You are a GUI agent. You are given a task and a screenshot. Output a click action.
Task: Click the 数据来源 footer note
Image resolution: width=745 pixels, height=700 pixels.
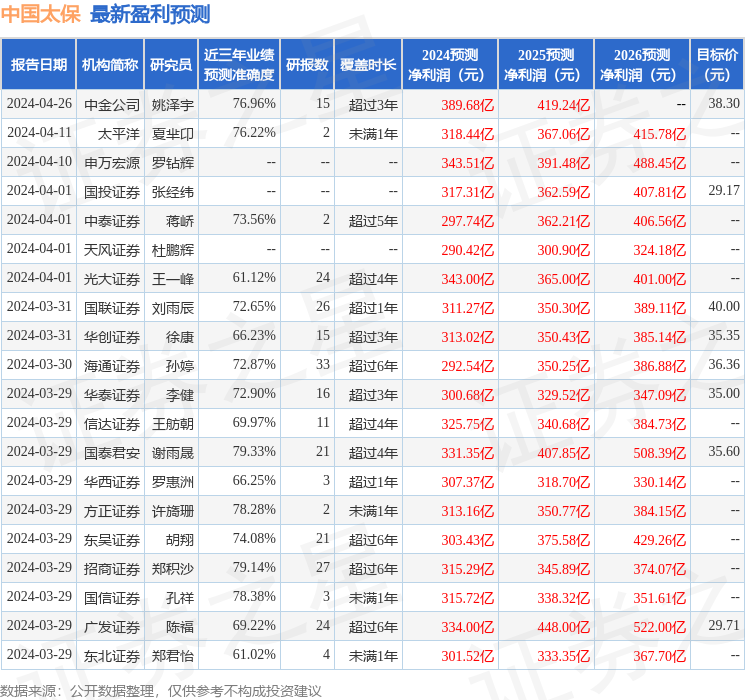click(161, 690)
